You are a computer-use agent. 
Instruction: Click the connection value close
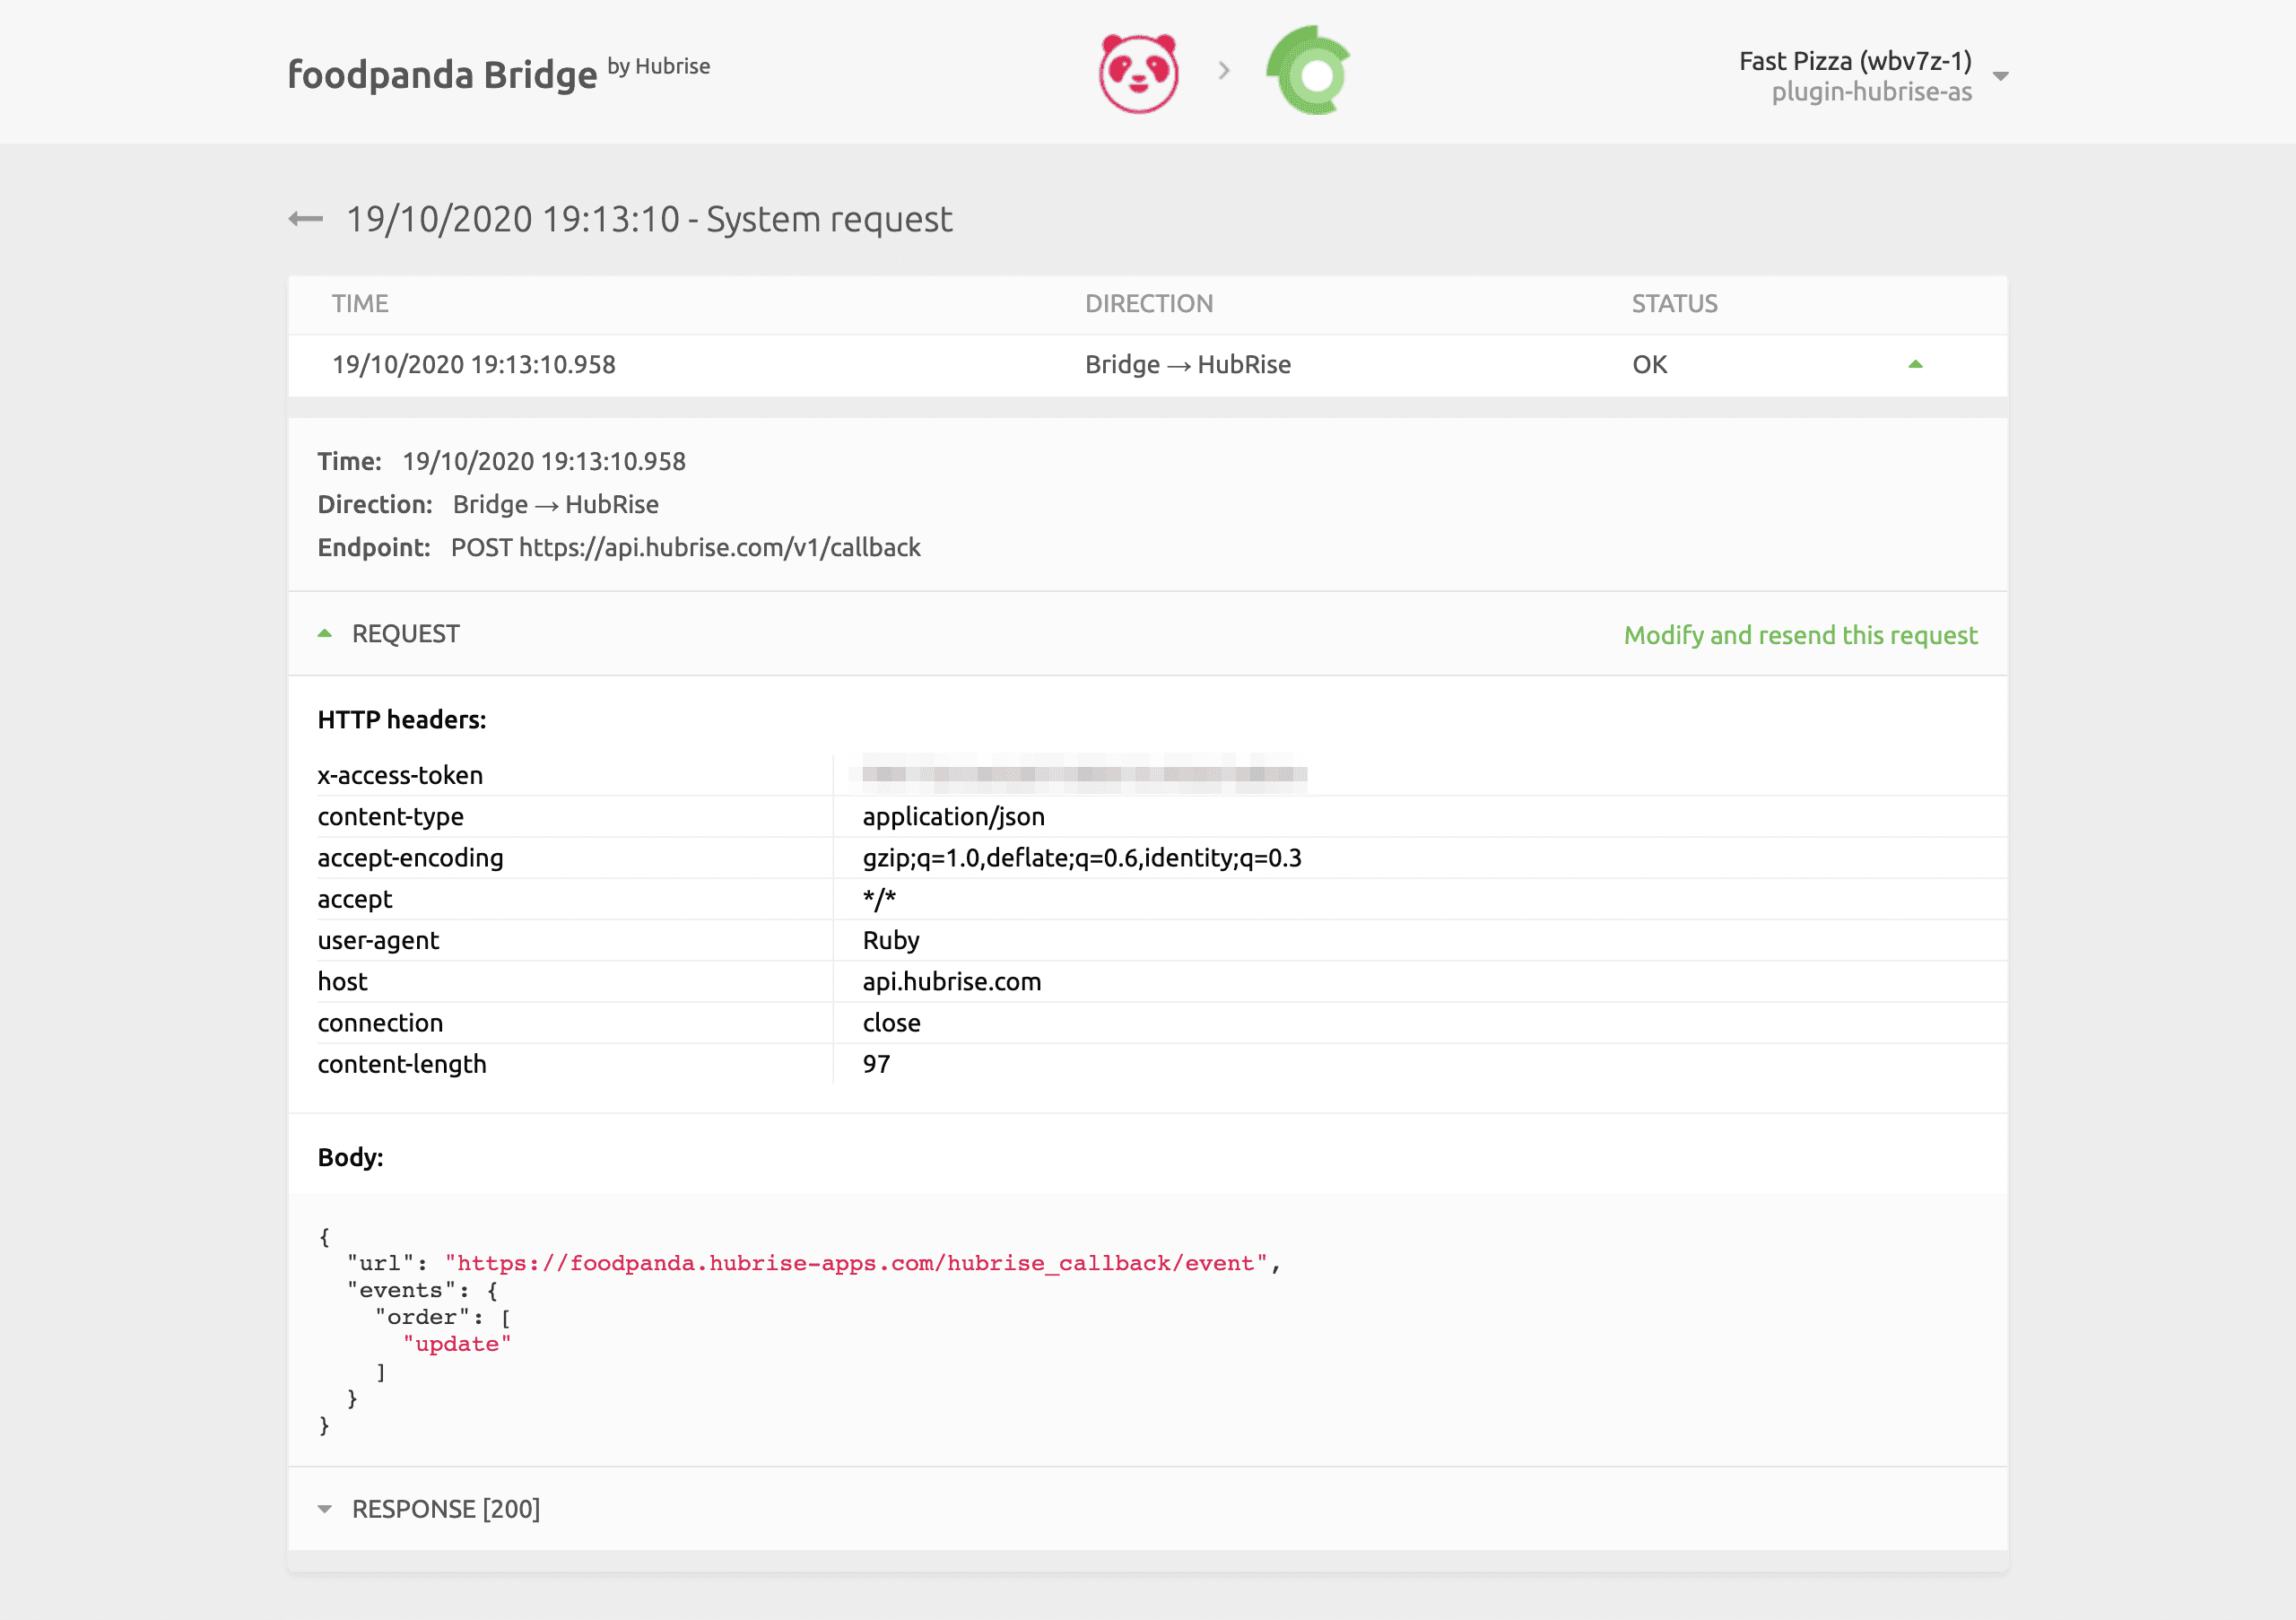coord(891,1023)
